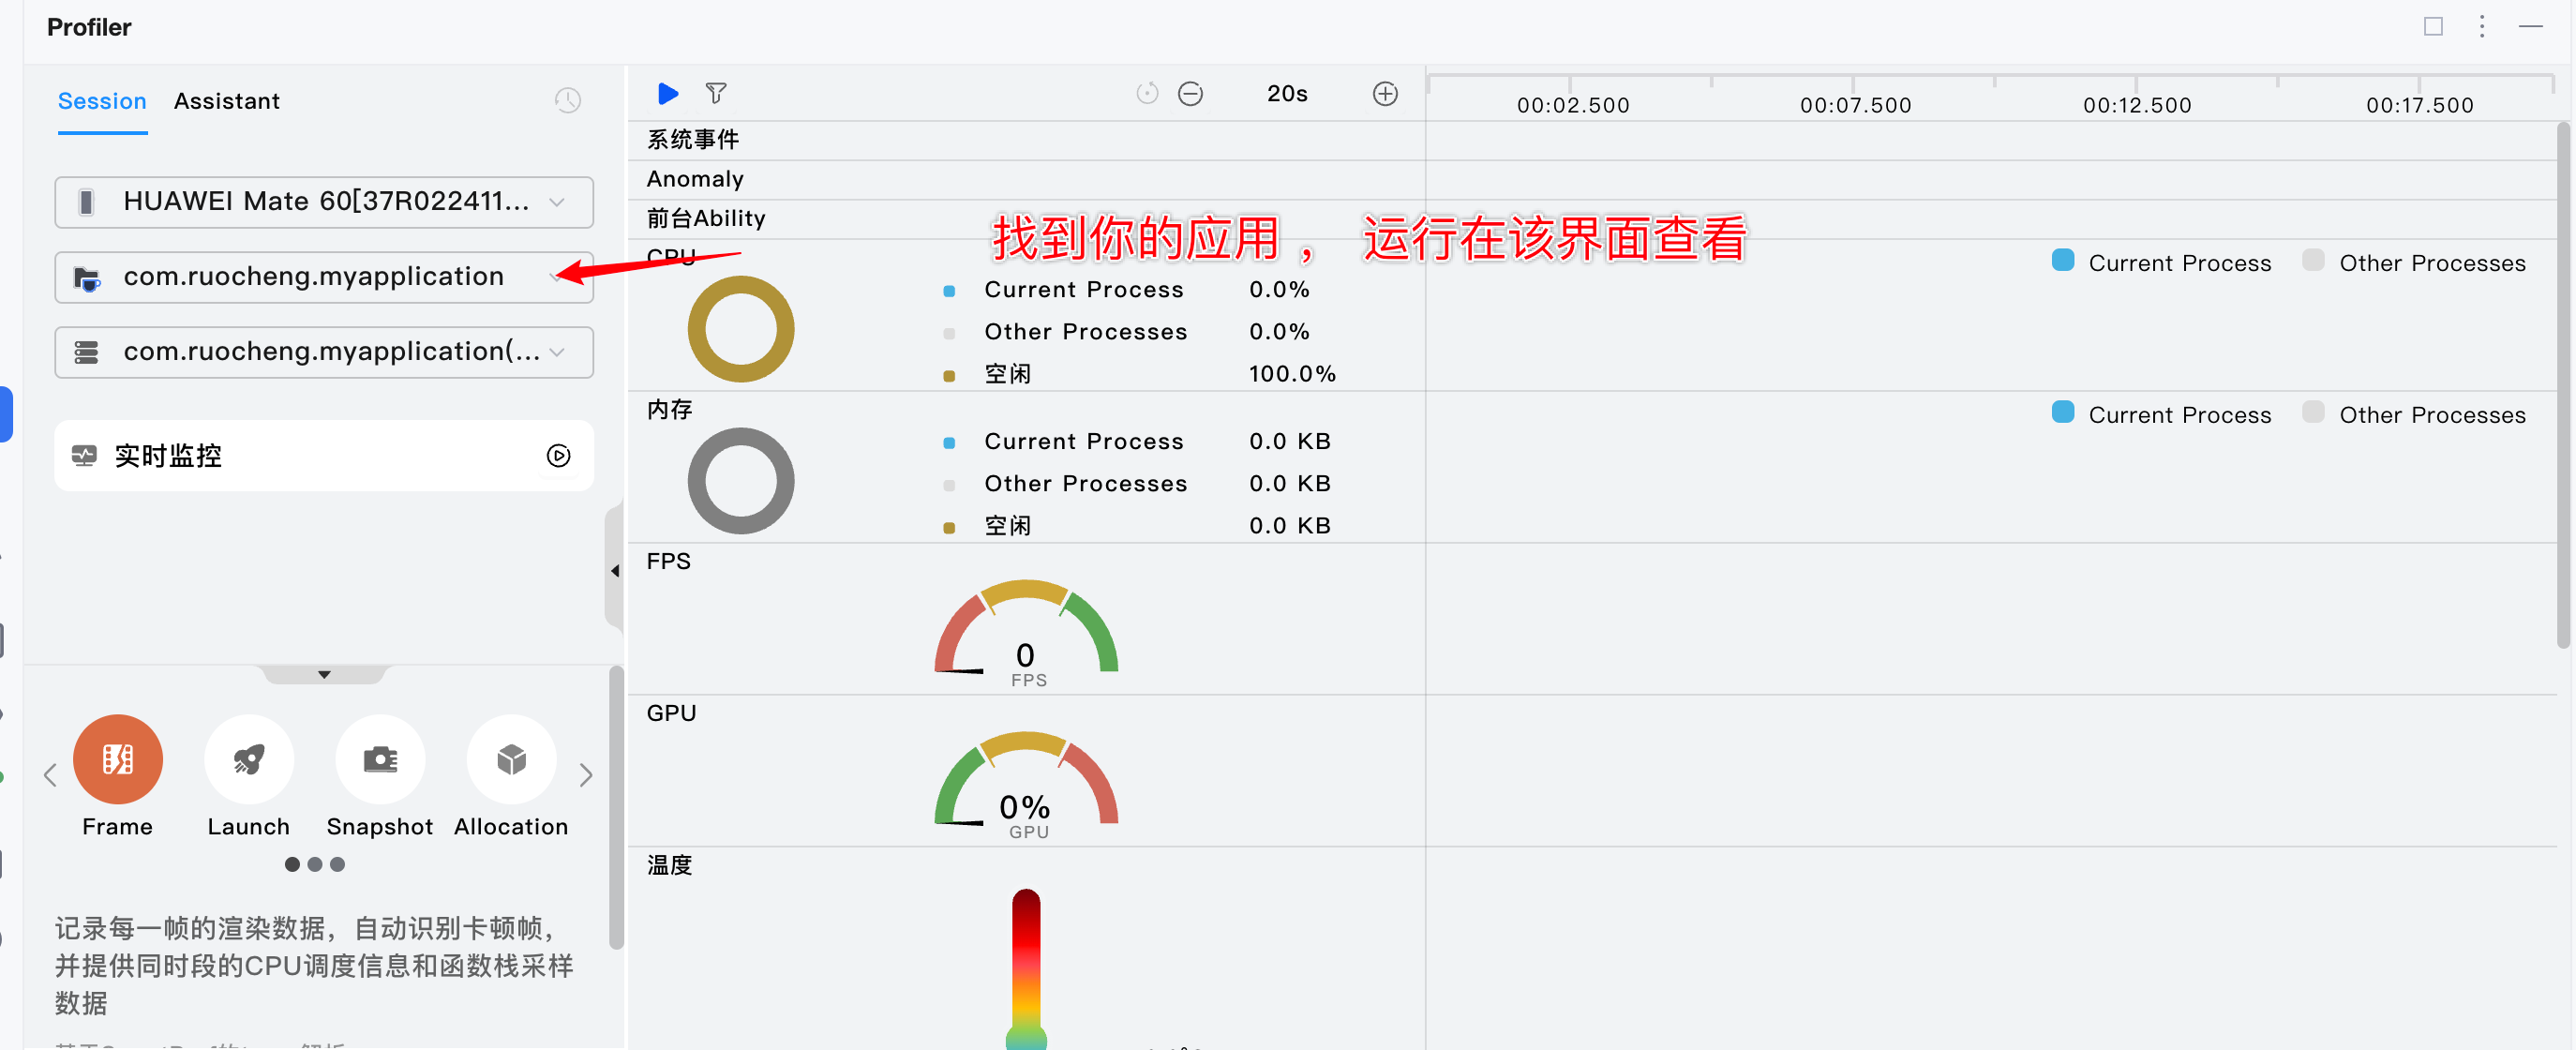The height and width of the screenshot is (1050, 2576).
Task: Click the phone icon in device selector
Action: coord(86,202)
